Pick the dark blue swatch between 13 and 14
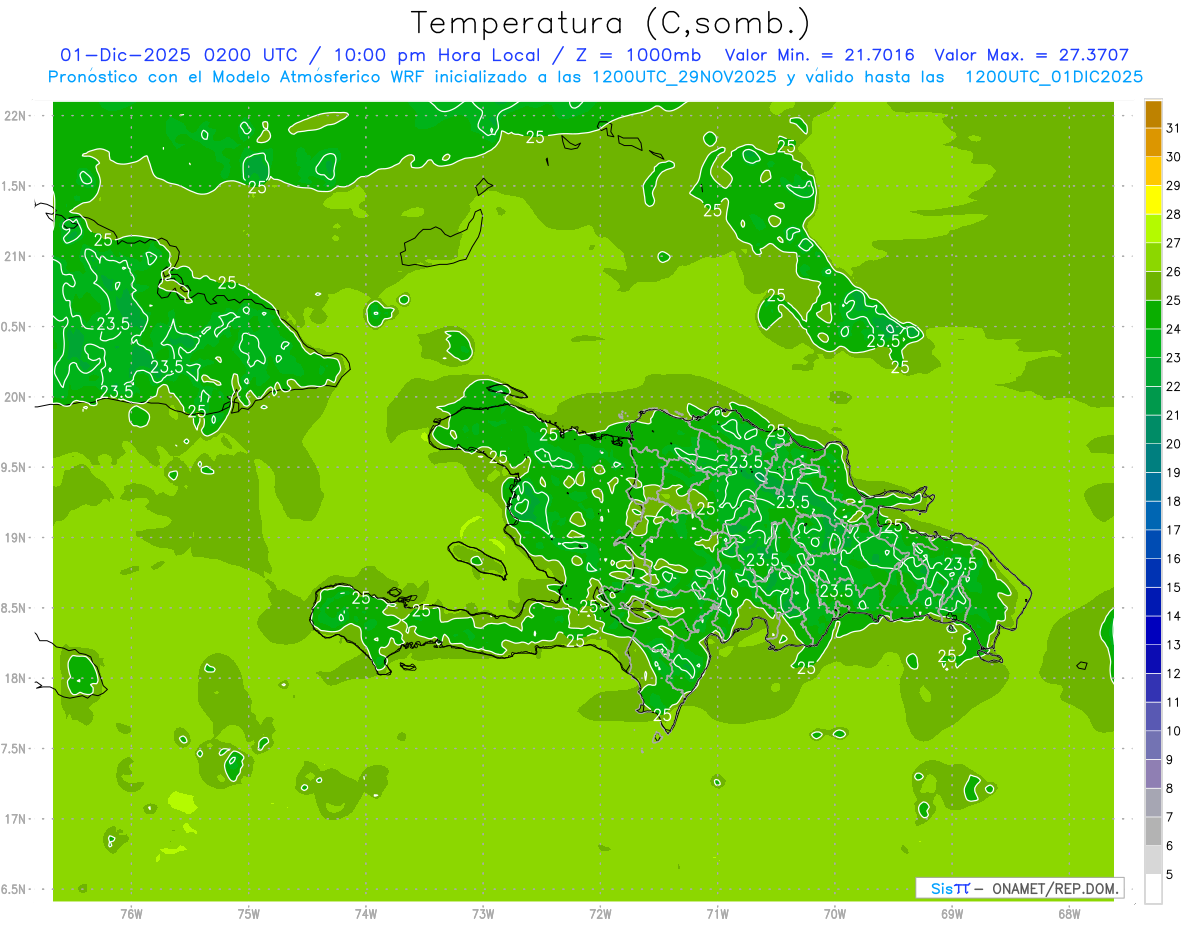Image resolution: width=1200 pixels, height=927 pixels. click(x=1153, y=630)
